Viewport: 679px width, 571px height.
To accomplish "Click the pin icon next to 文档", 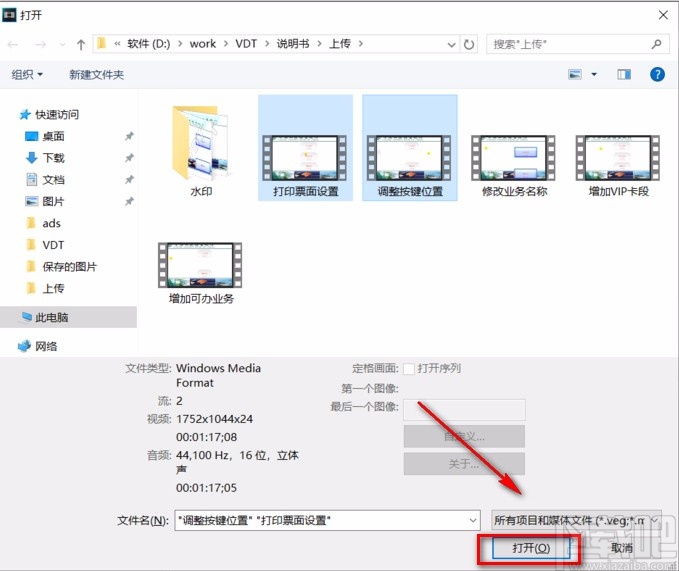I will [x=129, y=180].
